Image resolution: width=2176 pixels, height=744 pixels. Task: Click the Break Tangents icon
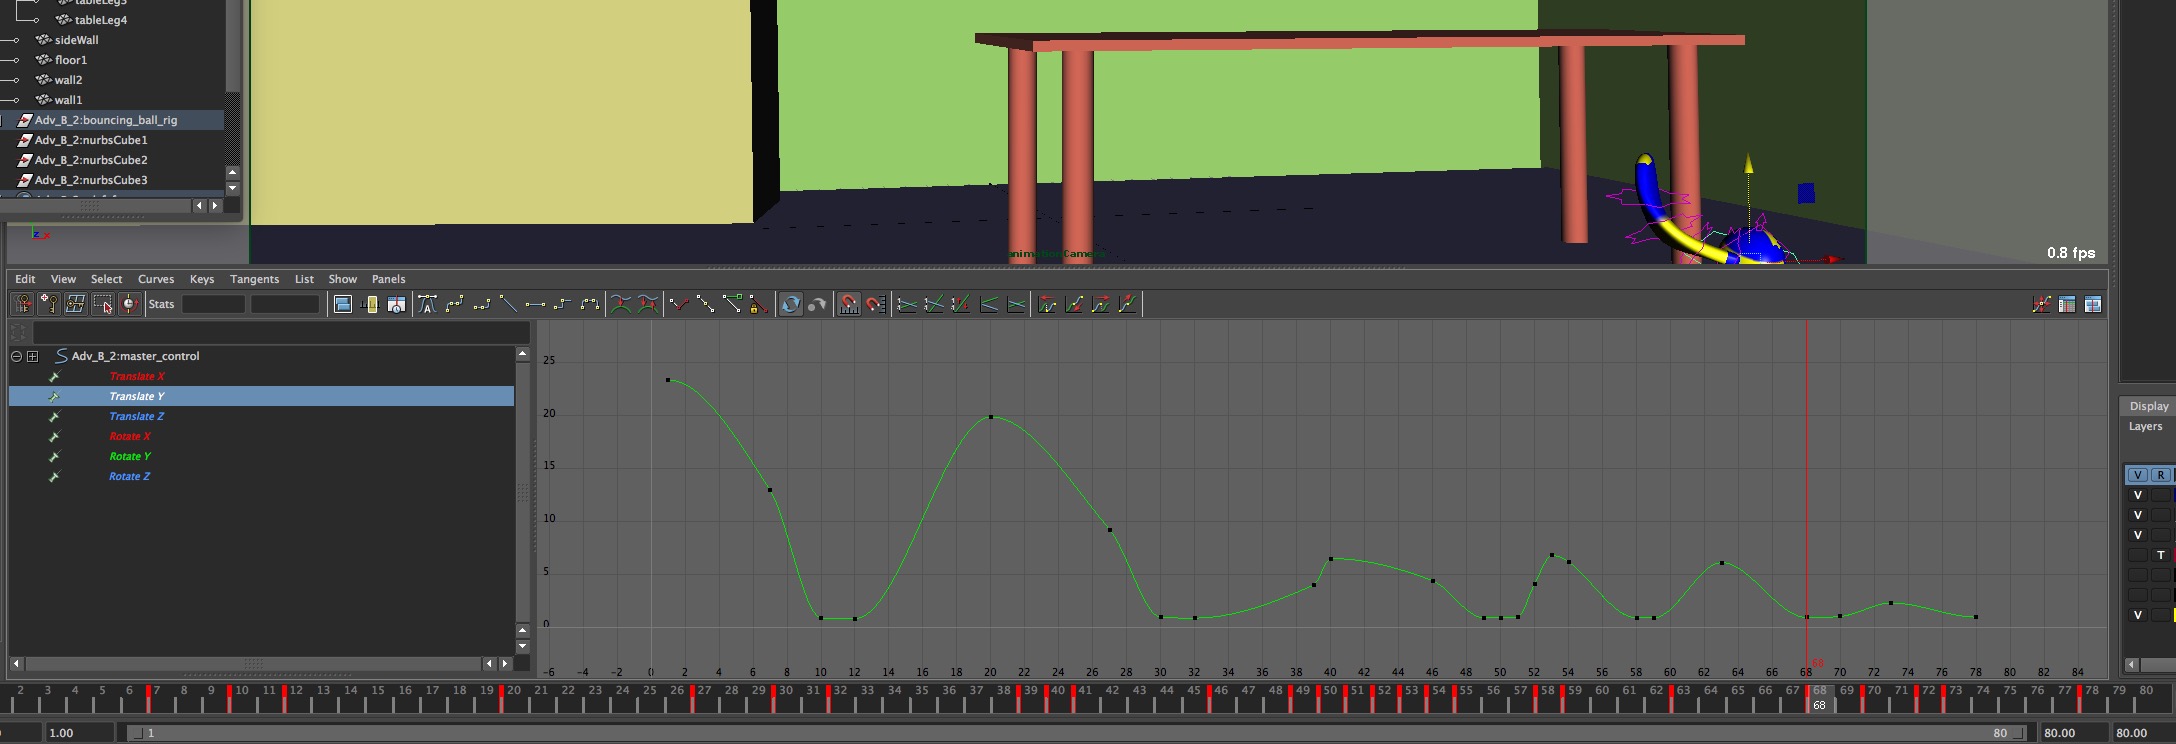tap(678, 304)
